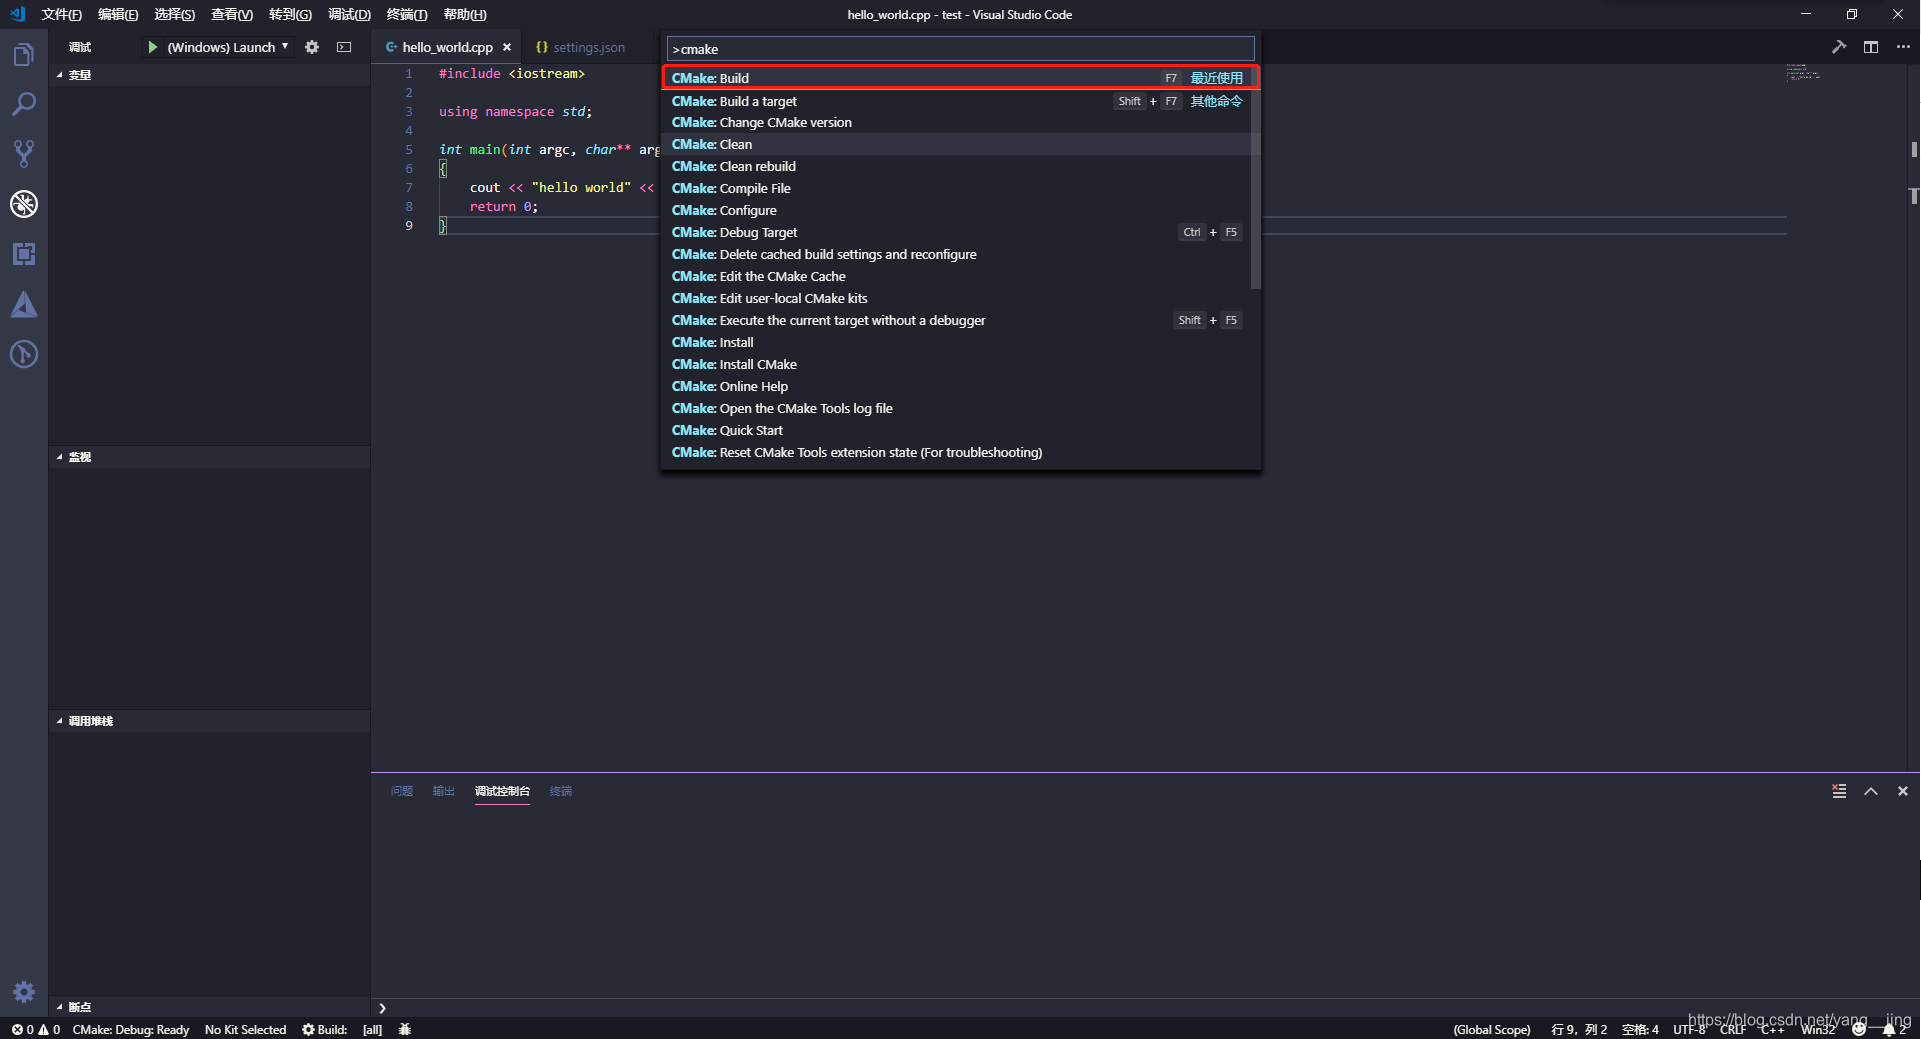This screenshot has width=1921, height=1039.
Task: Open the Debug view icon
Action: (24, 204)
